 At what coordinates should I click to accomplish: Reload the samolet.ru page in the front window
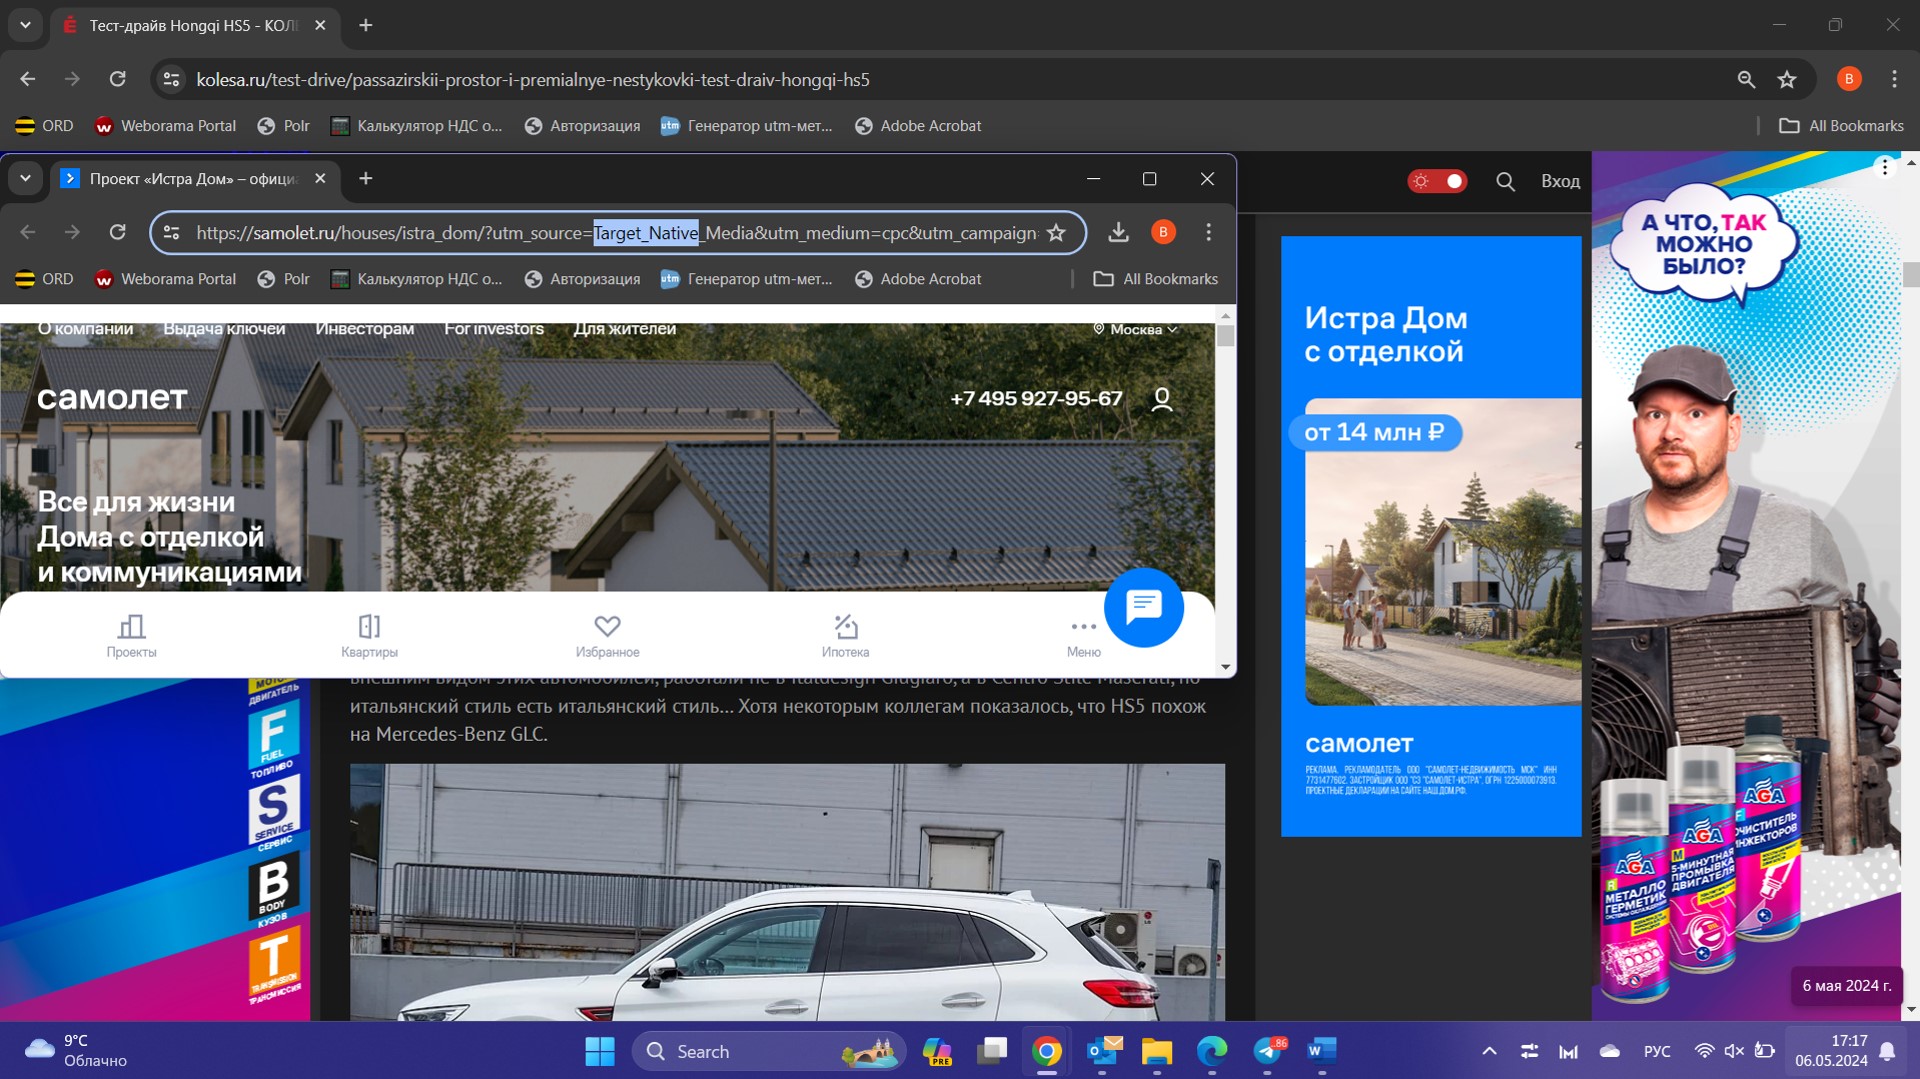(x=117, y=232)
